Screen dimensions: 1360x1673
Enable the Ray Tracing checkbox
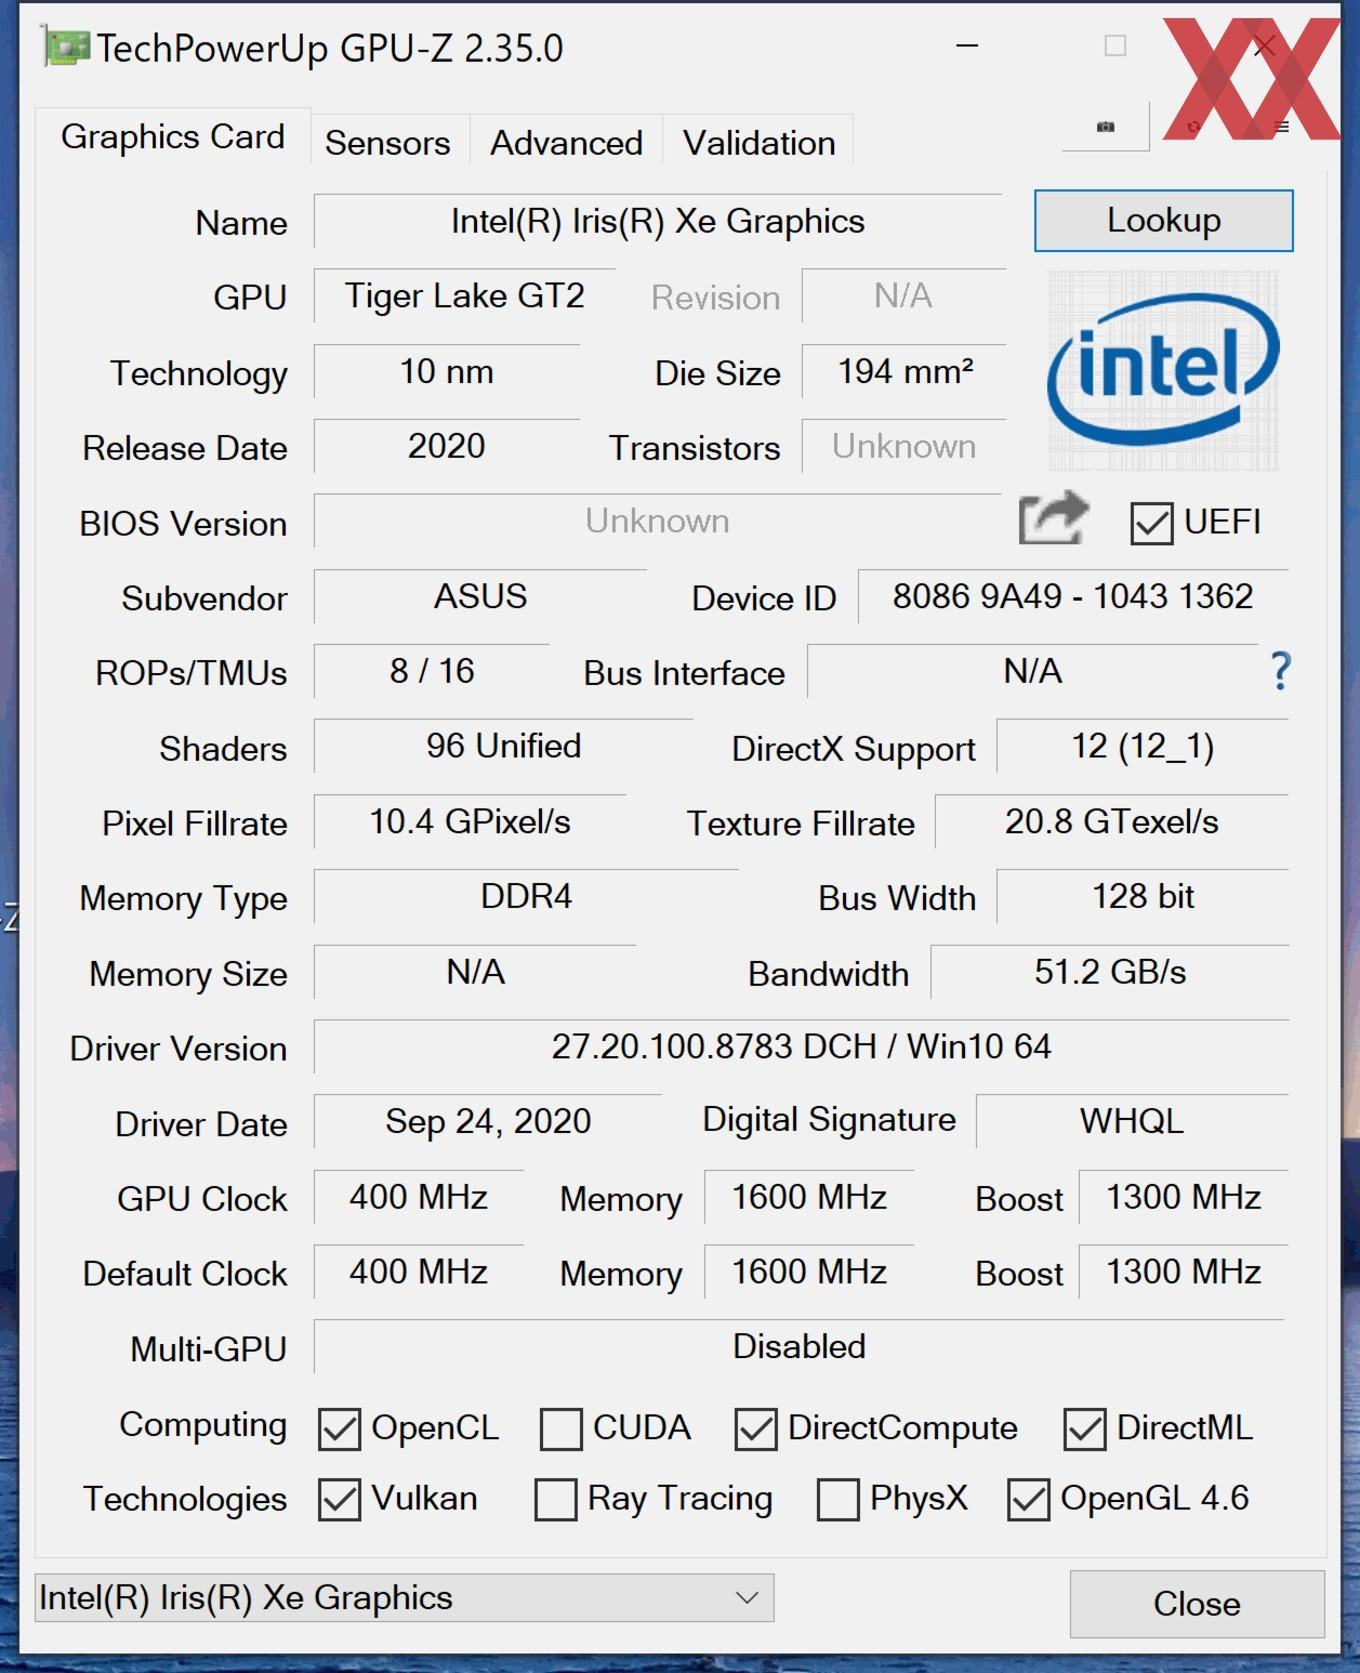pos(556,1499)
